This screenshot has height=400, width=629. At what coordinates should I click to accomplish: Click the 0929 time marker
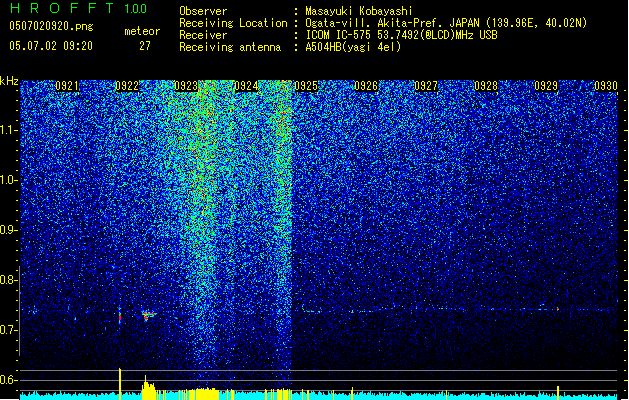pos(546,86)
